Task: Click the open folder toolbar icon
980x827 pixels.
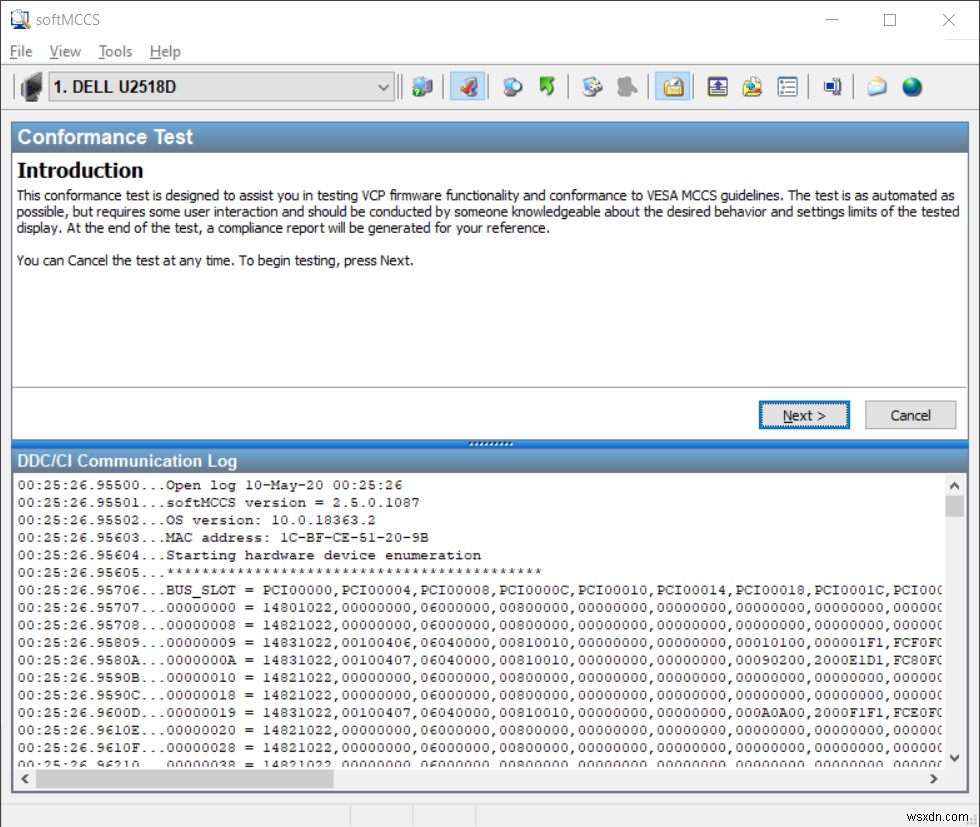Action: (877, 86)
